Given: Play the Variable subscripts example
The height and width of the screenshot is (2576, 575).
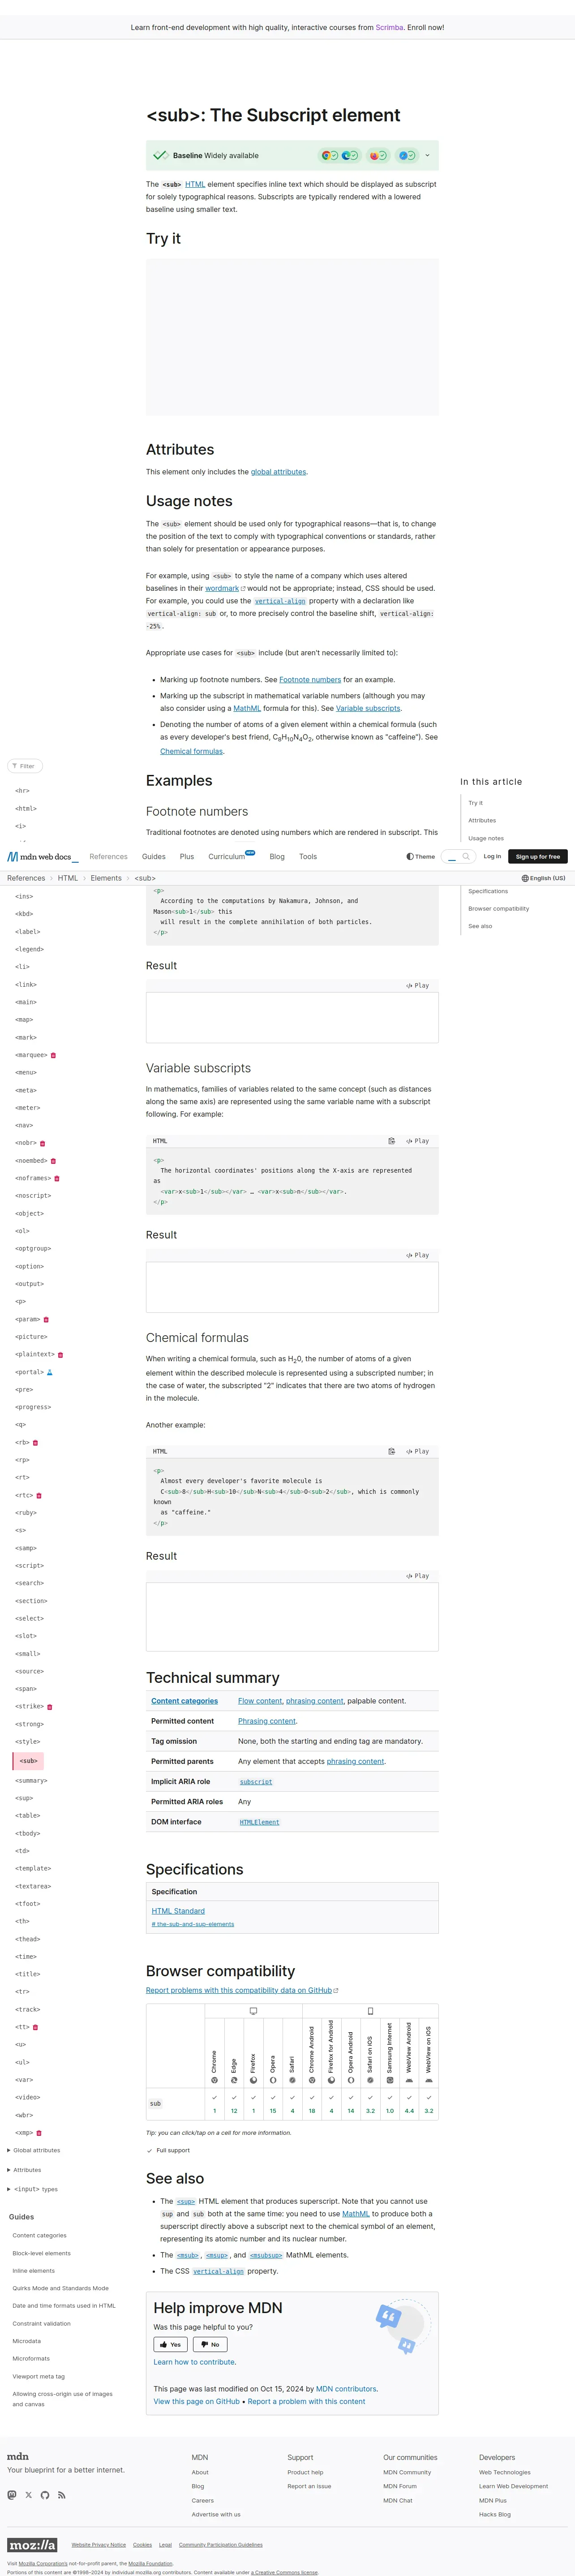Looking at the screenshot, I should pyautogui.click(x=418, y=1141).
